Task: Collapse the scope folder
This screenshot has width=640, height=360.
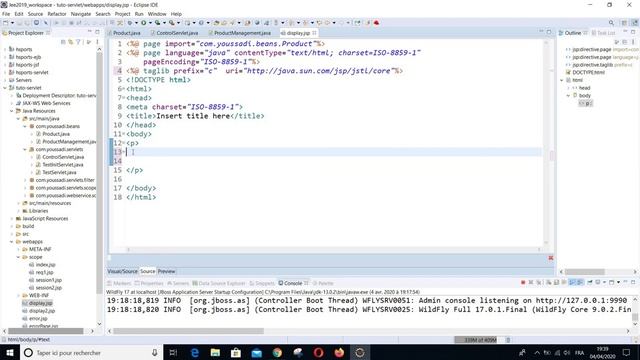Action: (18, 257)
